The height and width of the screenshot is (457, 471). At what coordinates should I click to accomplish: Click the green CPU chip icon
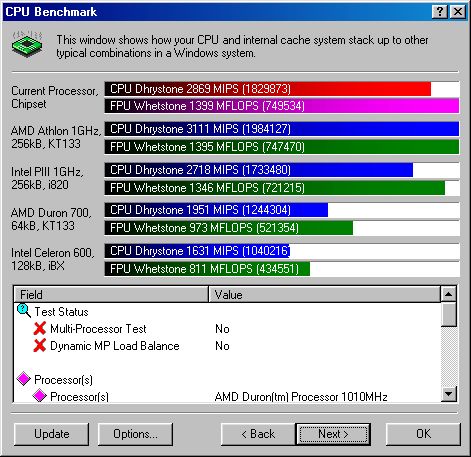pyautogui.click(x=27, y=44)
